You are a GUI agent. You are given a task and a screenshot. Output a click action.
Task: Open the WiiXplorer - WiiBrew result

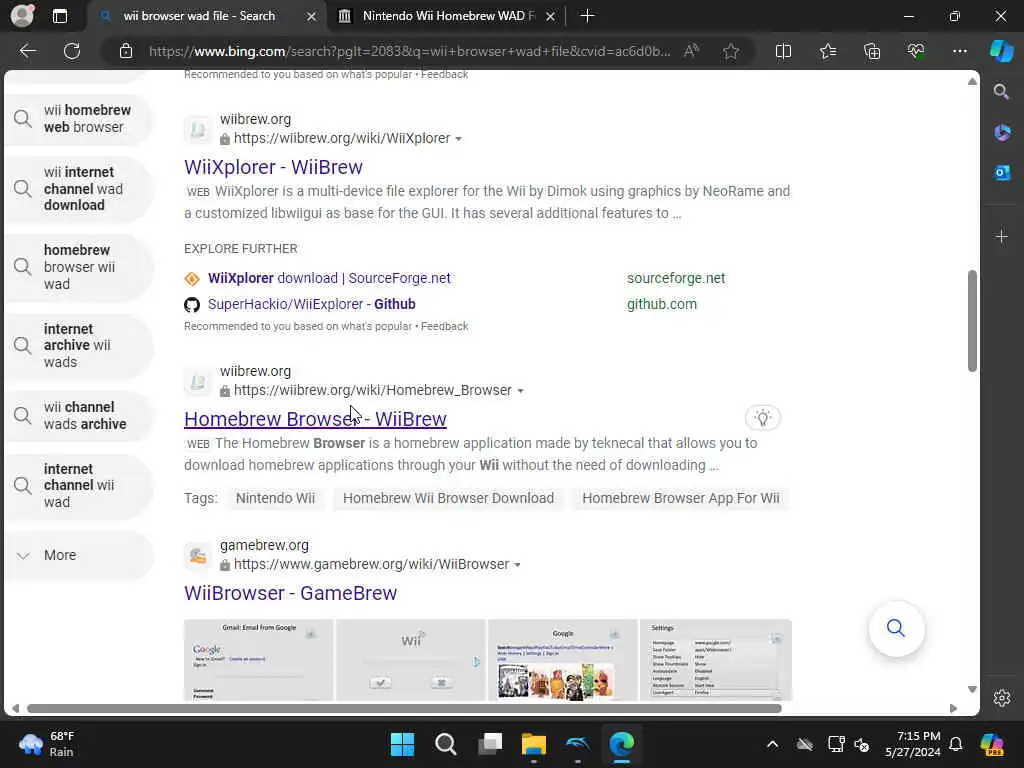click(x=273, y=167)
